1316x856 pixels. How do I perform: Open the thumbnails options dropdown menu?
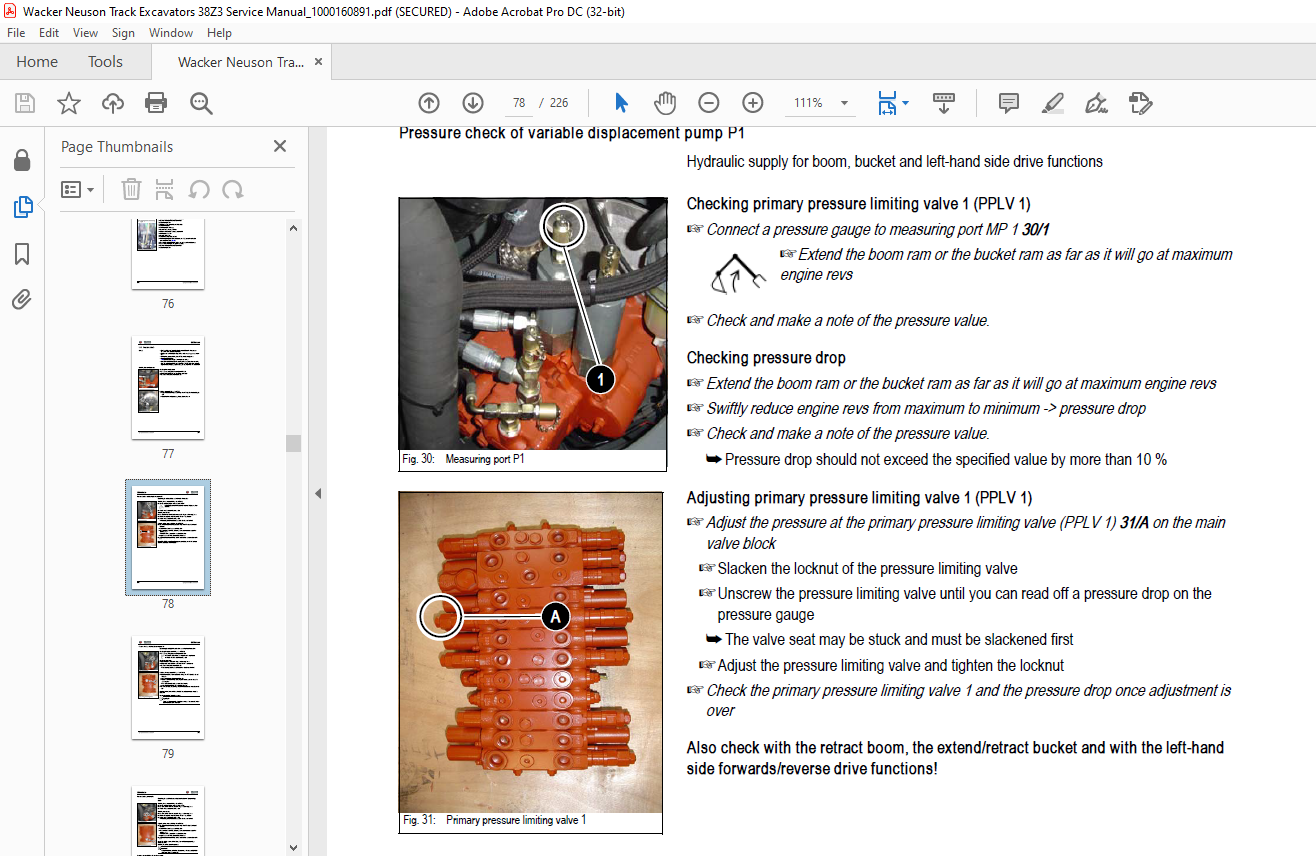[x=78, y=189]
